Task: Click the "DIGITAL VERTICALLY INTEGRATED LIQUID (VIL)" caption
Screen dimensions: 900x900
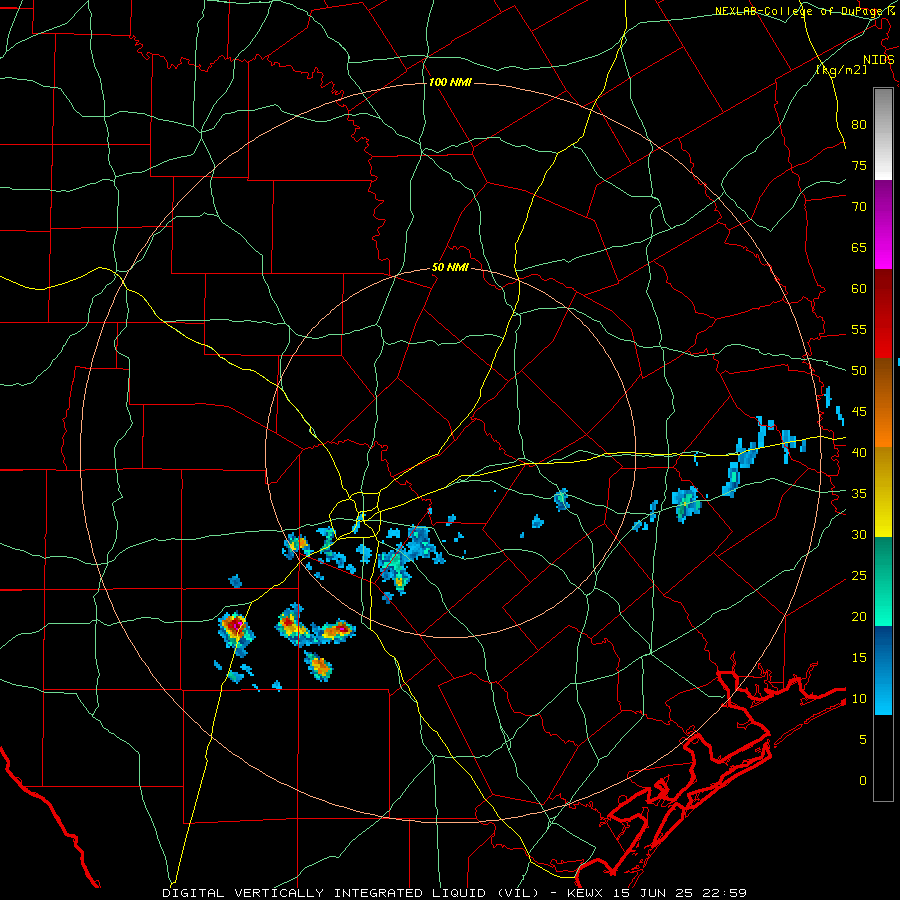Action: pyautogui.click(x=350, y=893)
